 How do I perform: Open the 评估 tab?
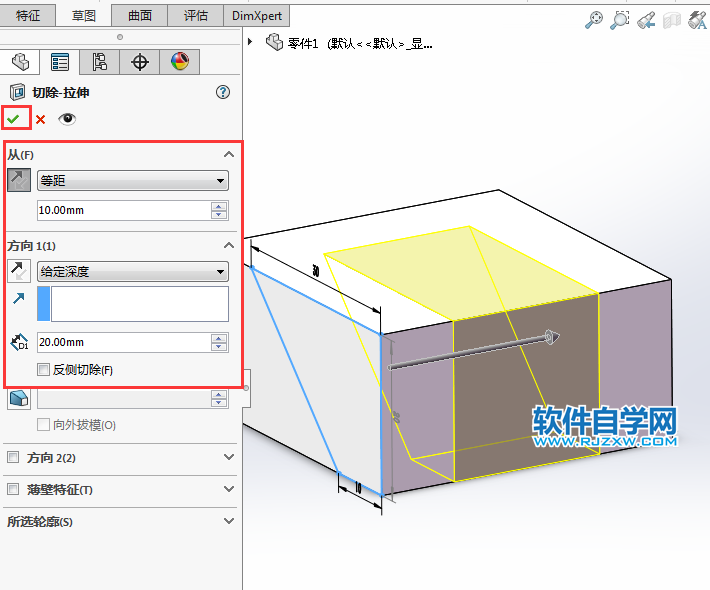pos(196,16)
